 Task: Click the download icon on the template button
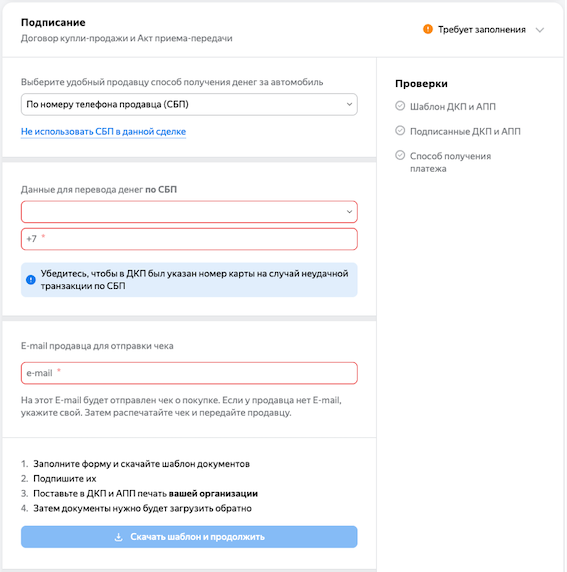(x=118, y=537)
